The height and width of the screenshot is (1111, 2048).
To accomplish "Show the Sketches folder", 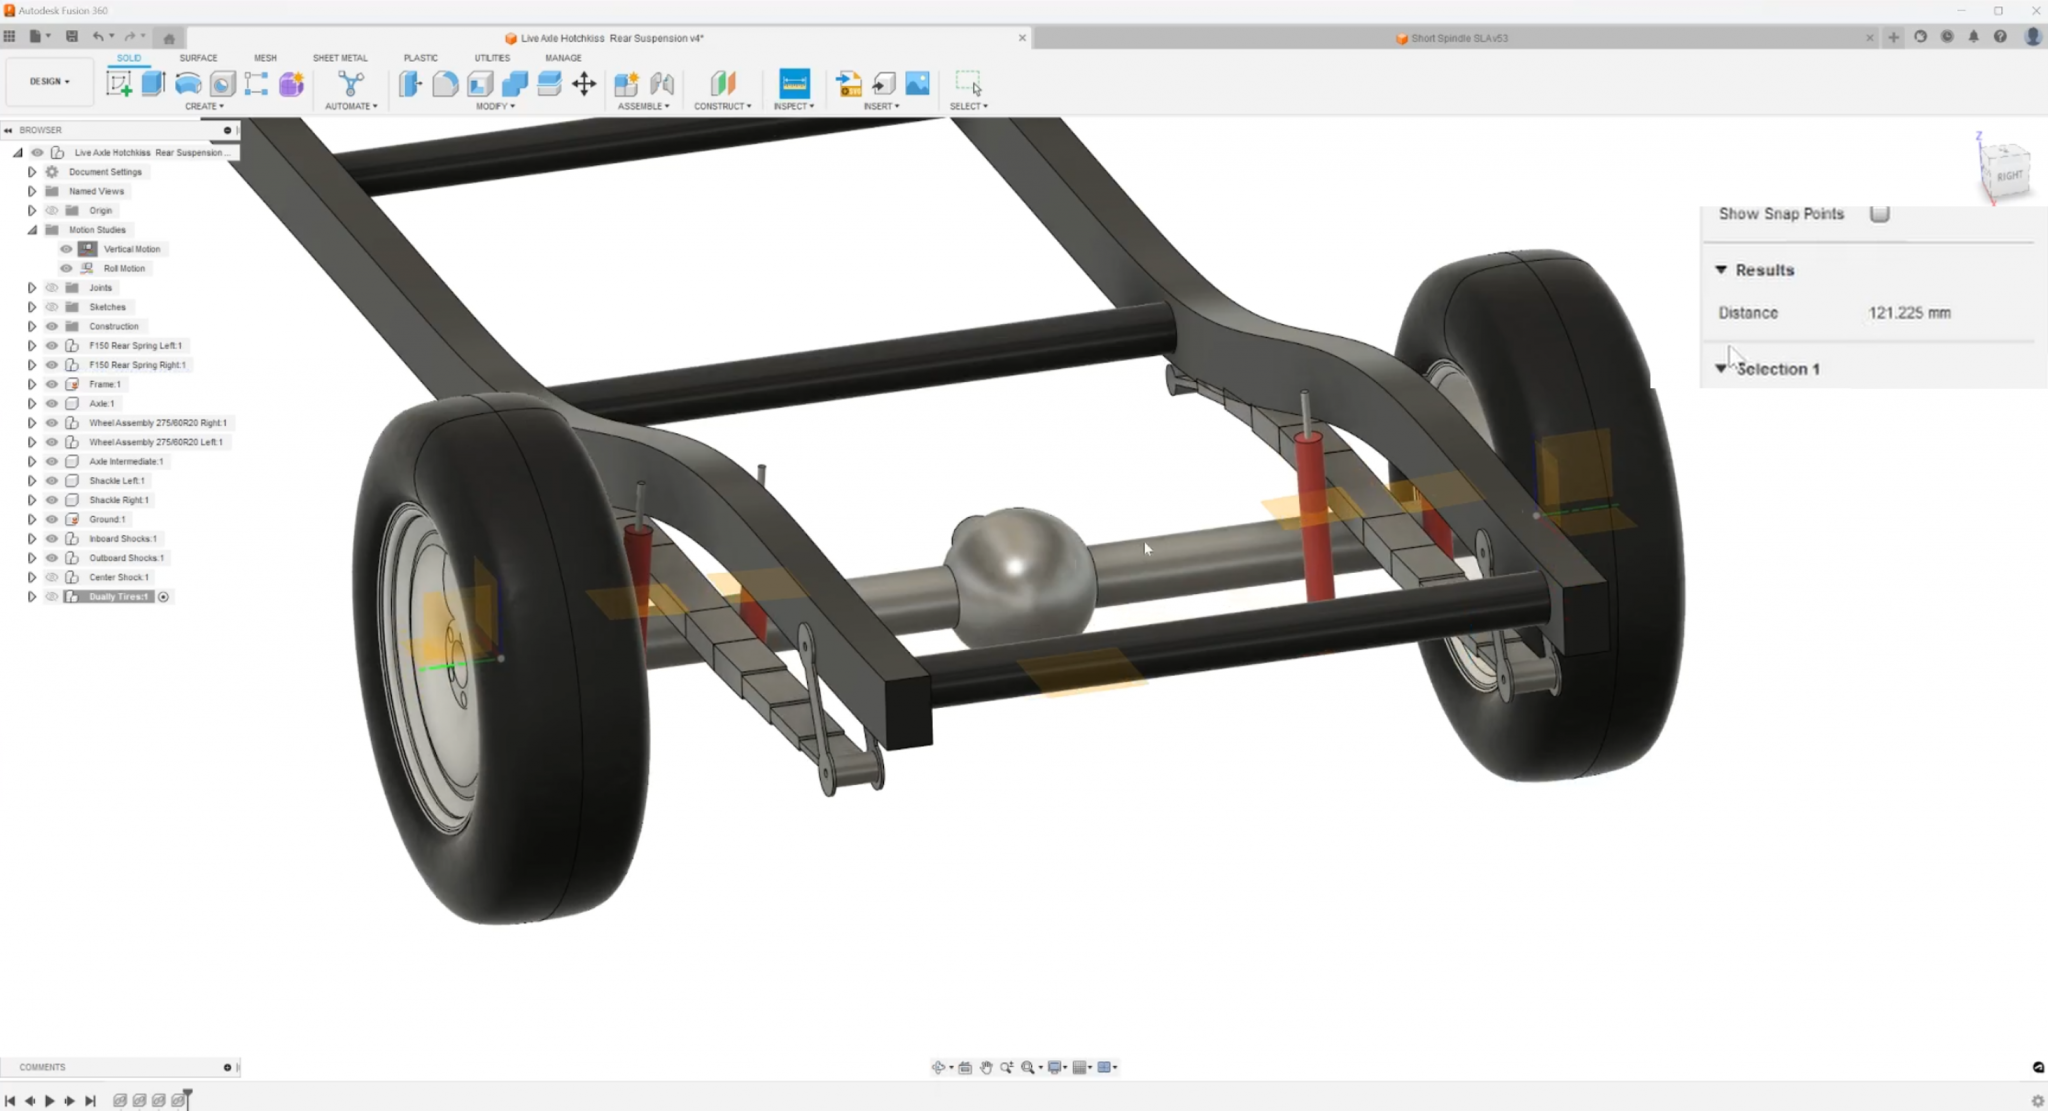I will (x=53, y=307).
